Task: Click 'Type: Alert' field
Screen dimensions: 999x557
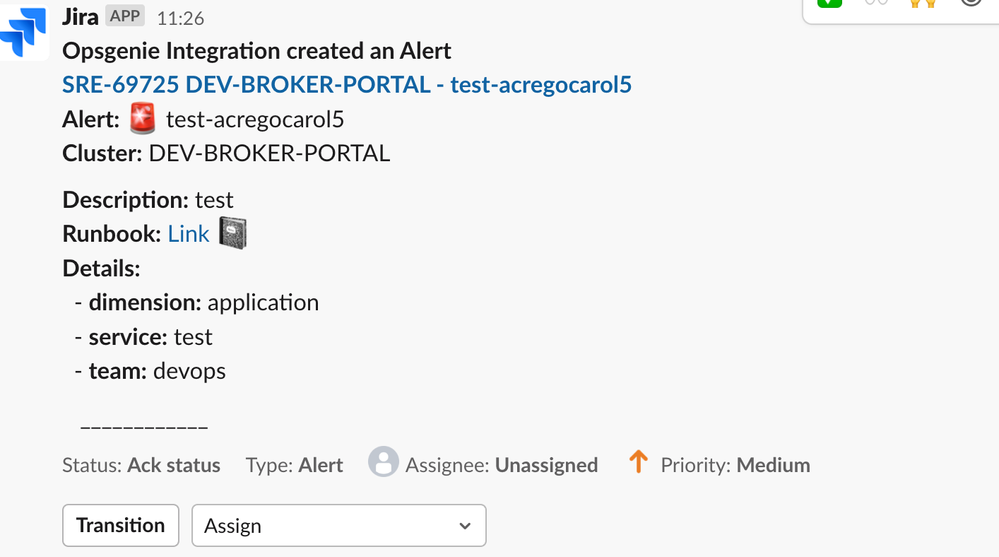Action: coord(294,465)
